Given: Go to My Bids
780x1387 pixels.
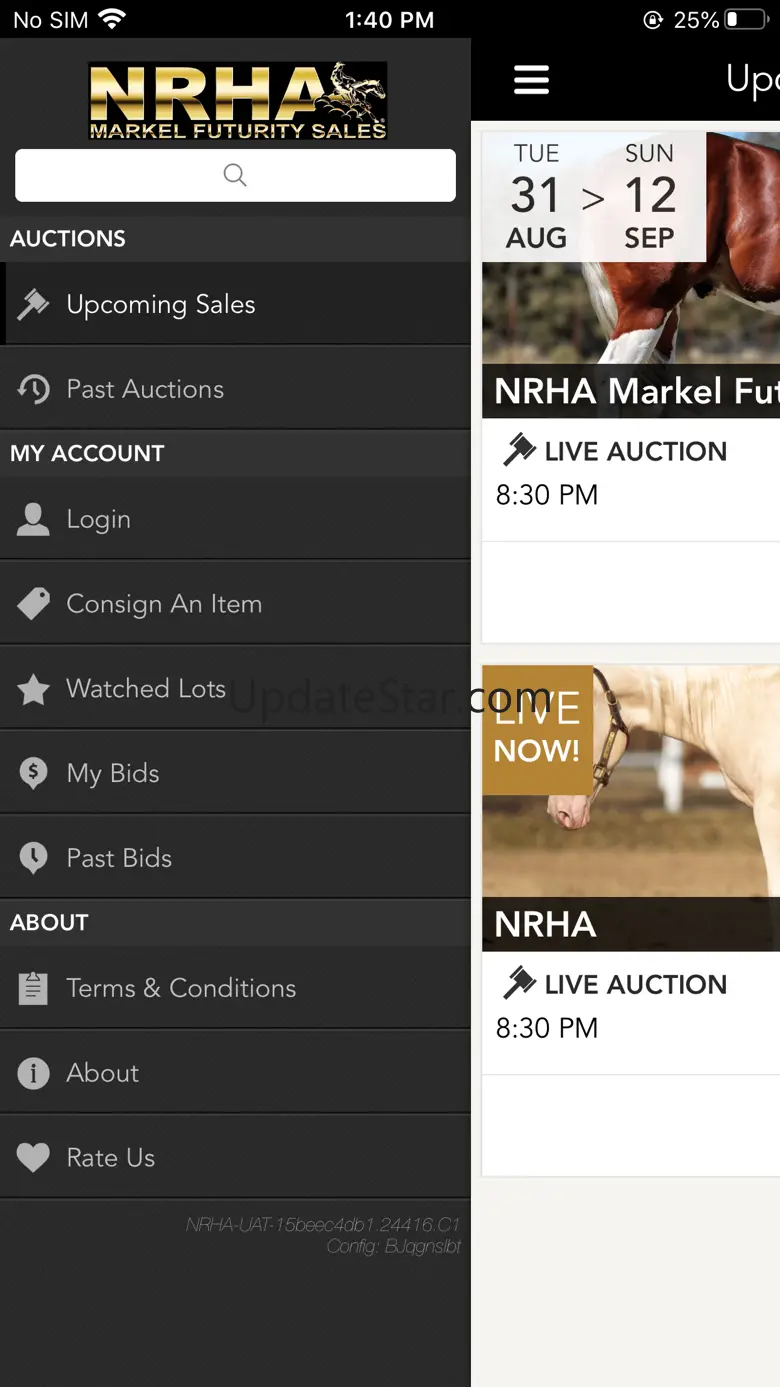Looking at the screenshot, I should click(113, 773).
